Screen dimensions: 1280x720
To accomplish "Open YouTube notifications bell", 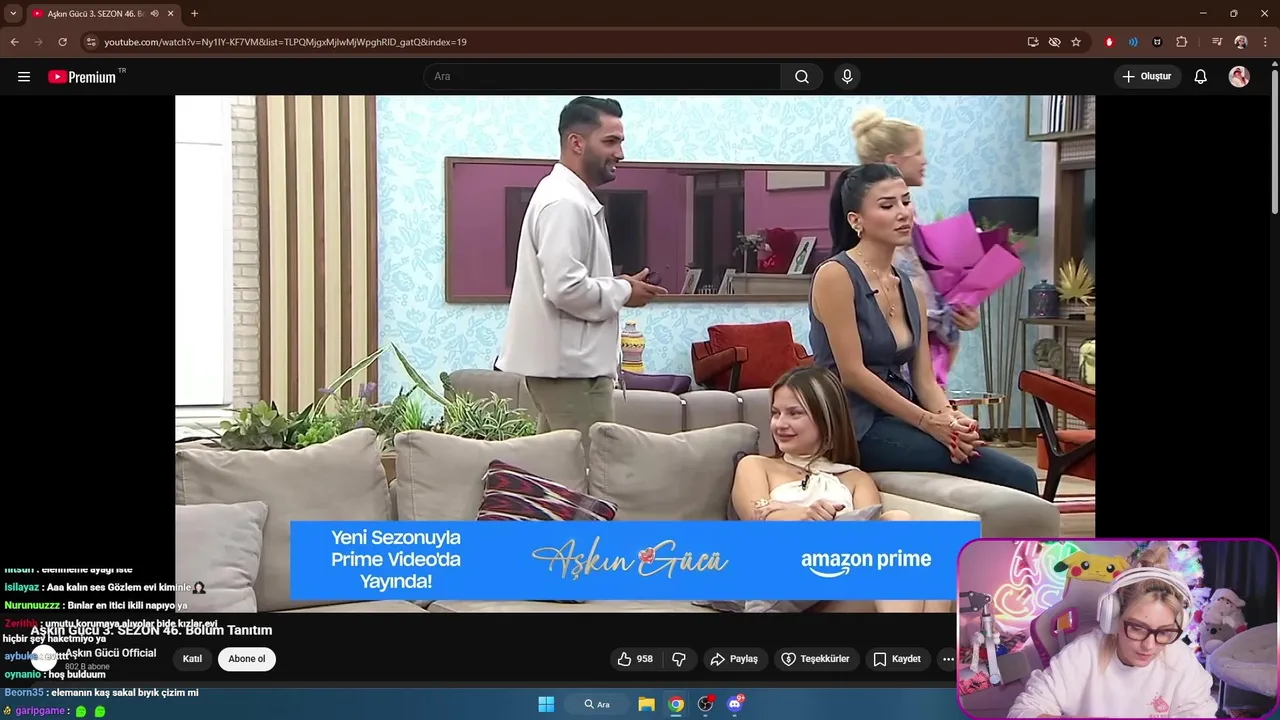I will [x=1201, y=77].
